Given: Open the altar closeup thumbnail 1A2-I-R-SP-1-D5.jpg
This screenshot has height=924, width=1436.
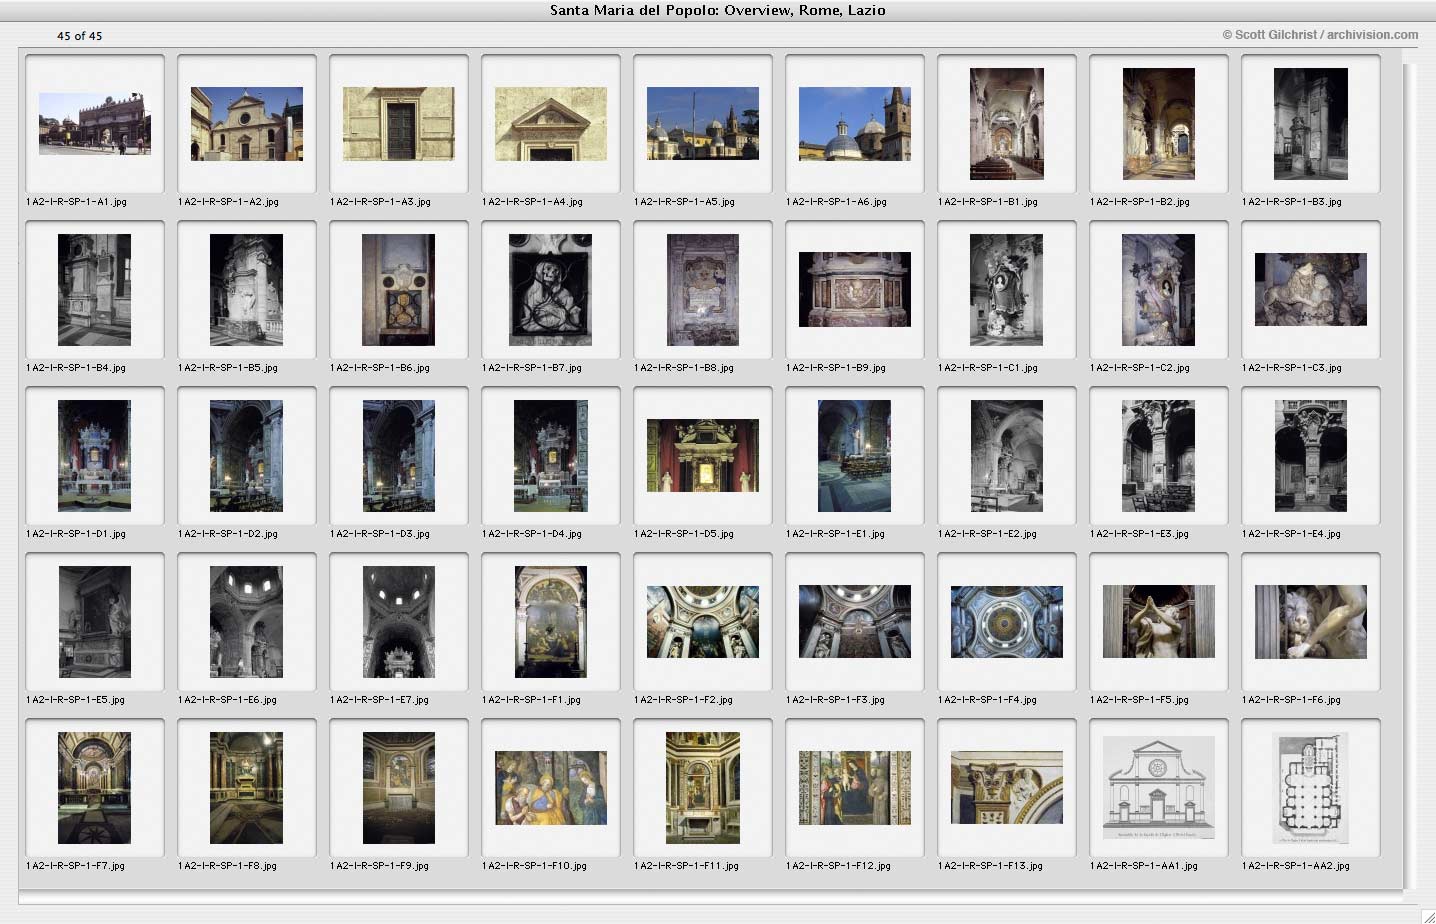Looking at the screenshot, I should pyautogui.click(x=703, y=456).
